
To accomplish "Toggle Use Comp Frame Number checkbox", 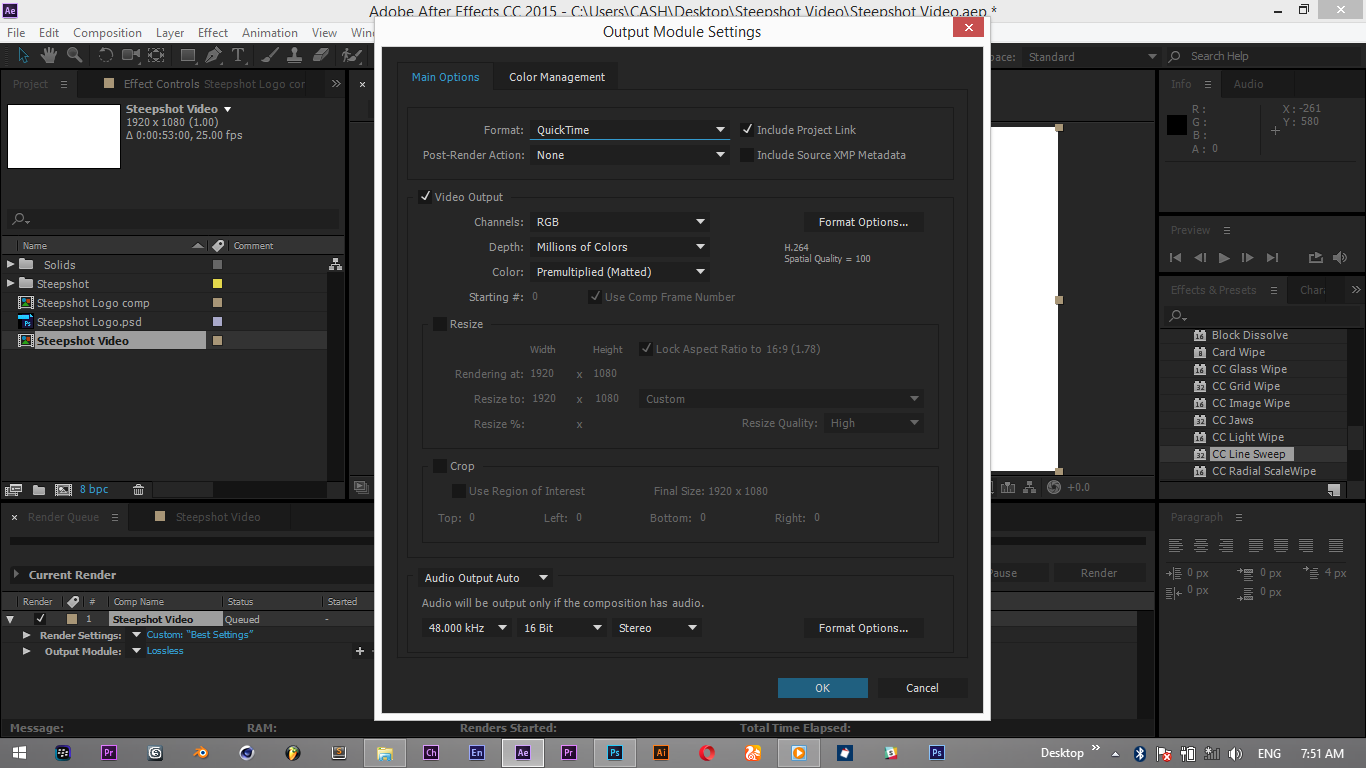I will (595, 297).
